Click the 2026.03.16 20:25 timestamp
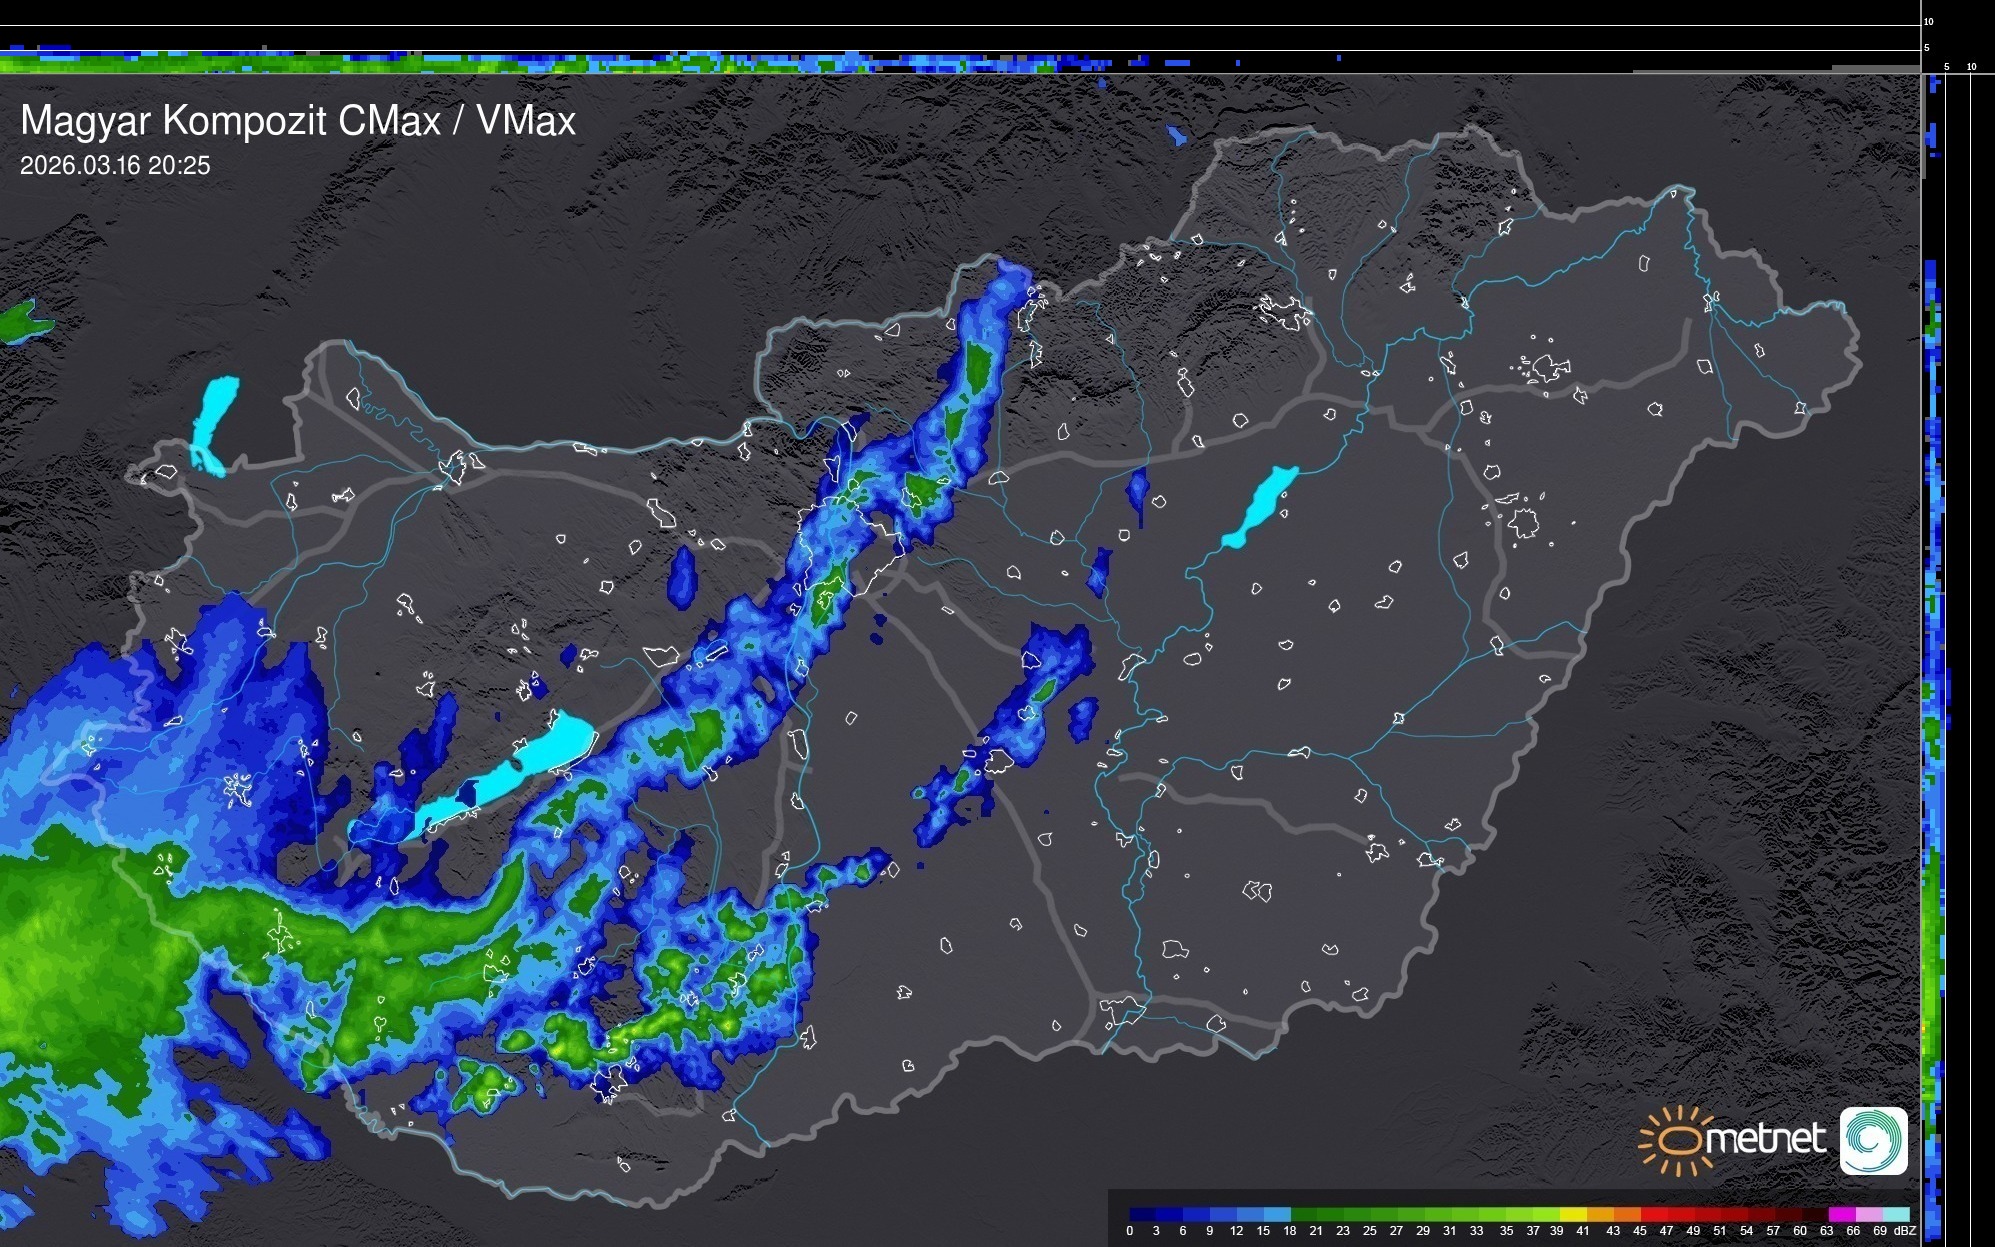 [115, 166]
